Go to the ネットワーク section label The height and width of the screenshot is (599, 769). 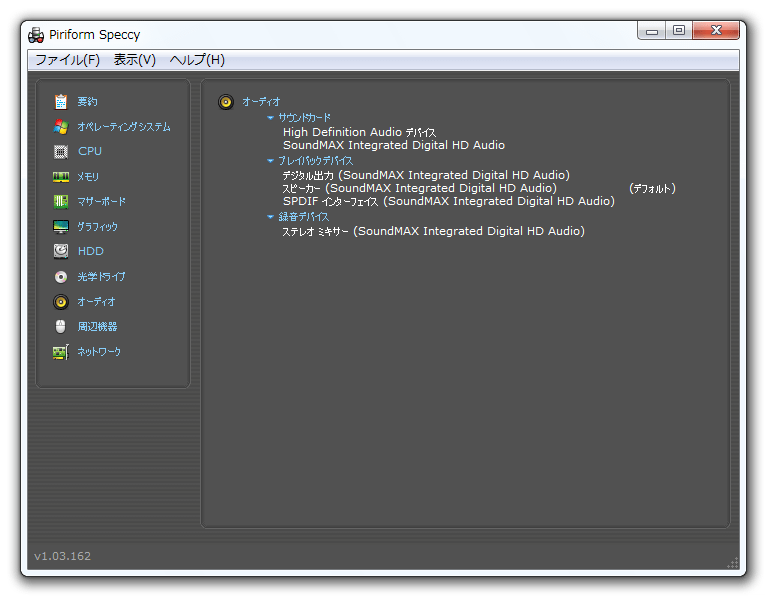click(99, 352)
